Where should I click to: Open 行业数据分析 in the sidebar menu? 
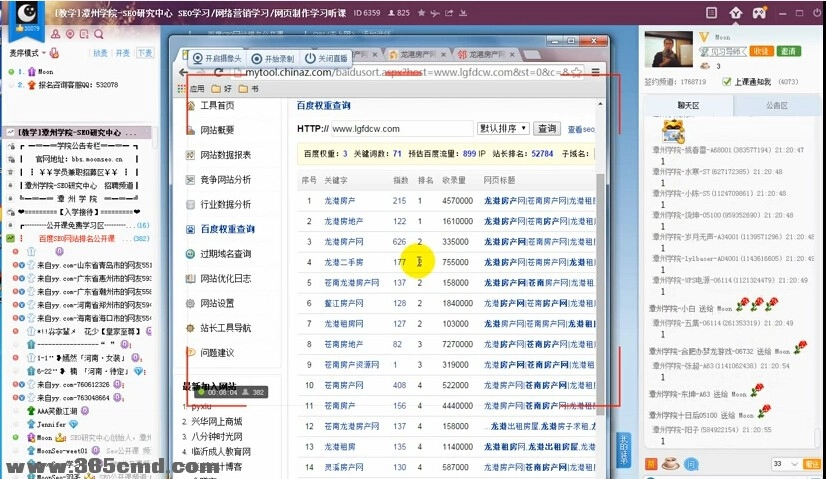tap(225, 204)
